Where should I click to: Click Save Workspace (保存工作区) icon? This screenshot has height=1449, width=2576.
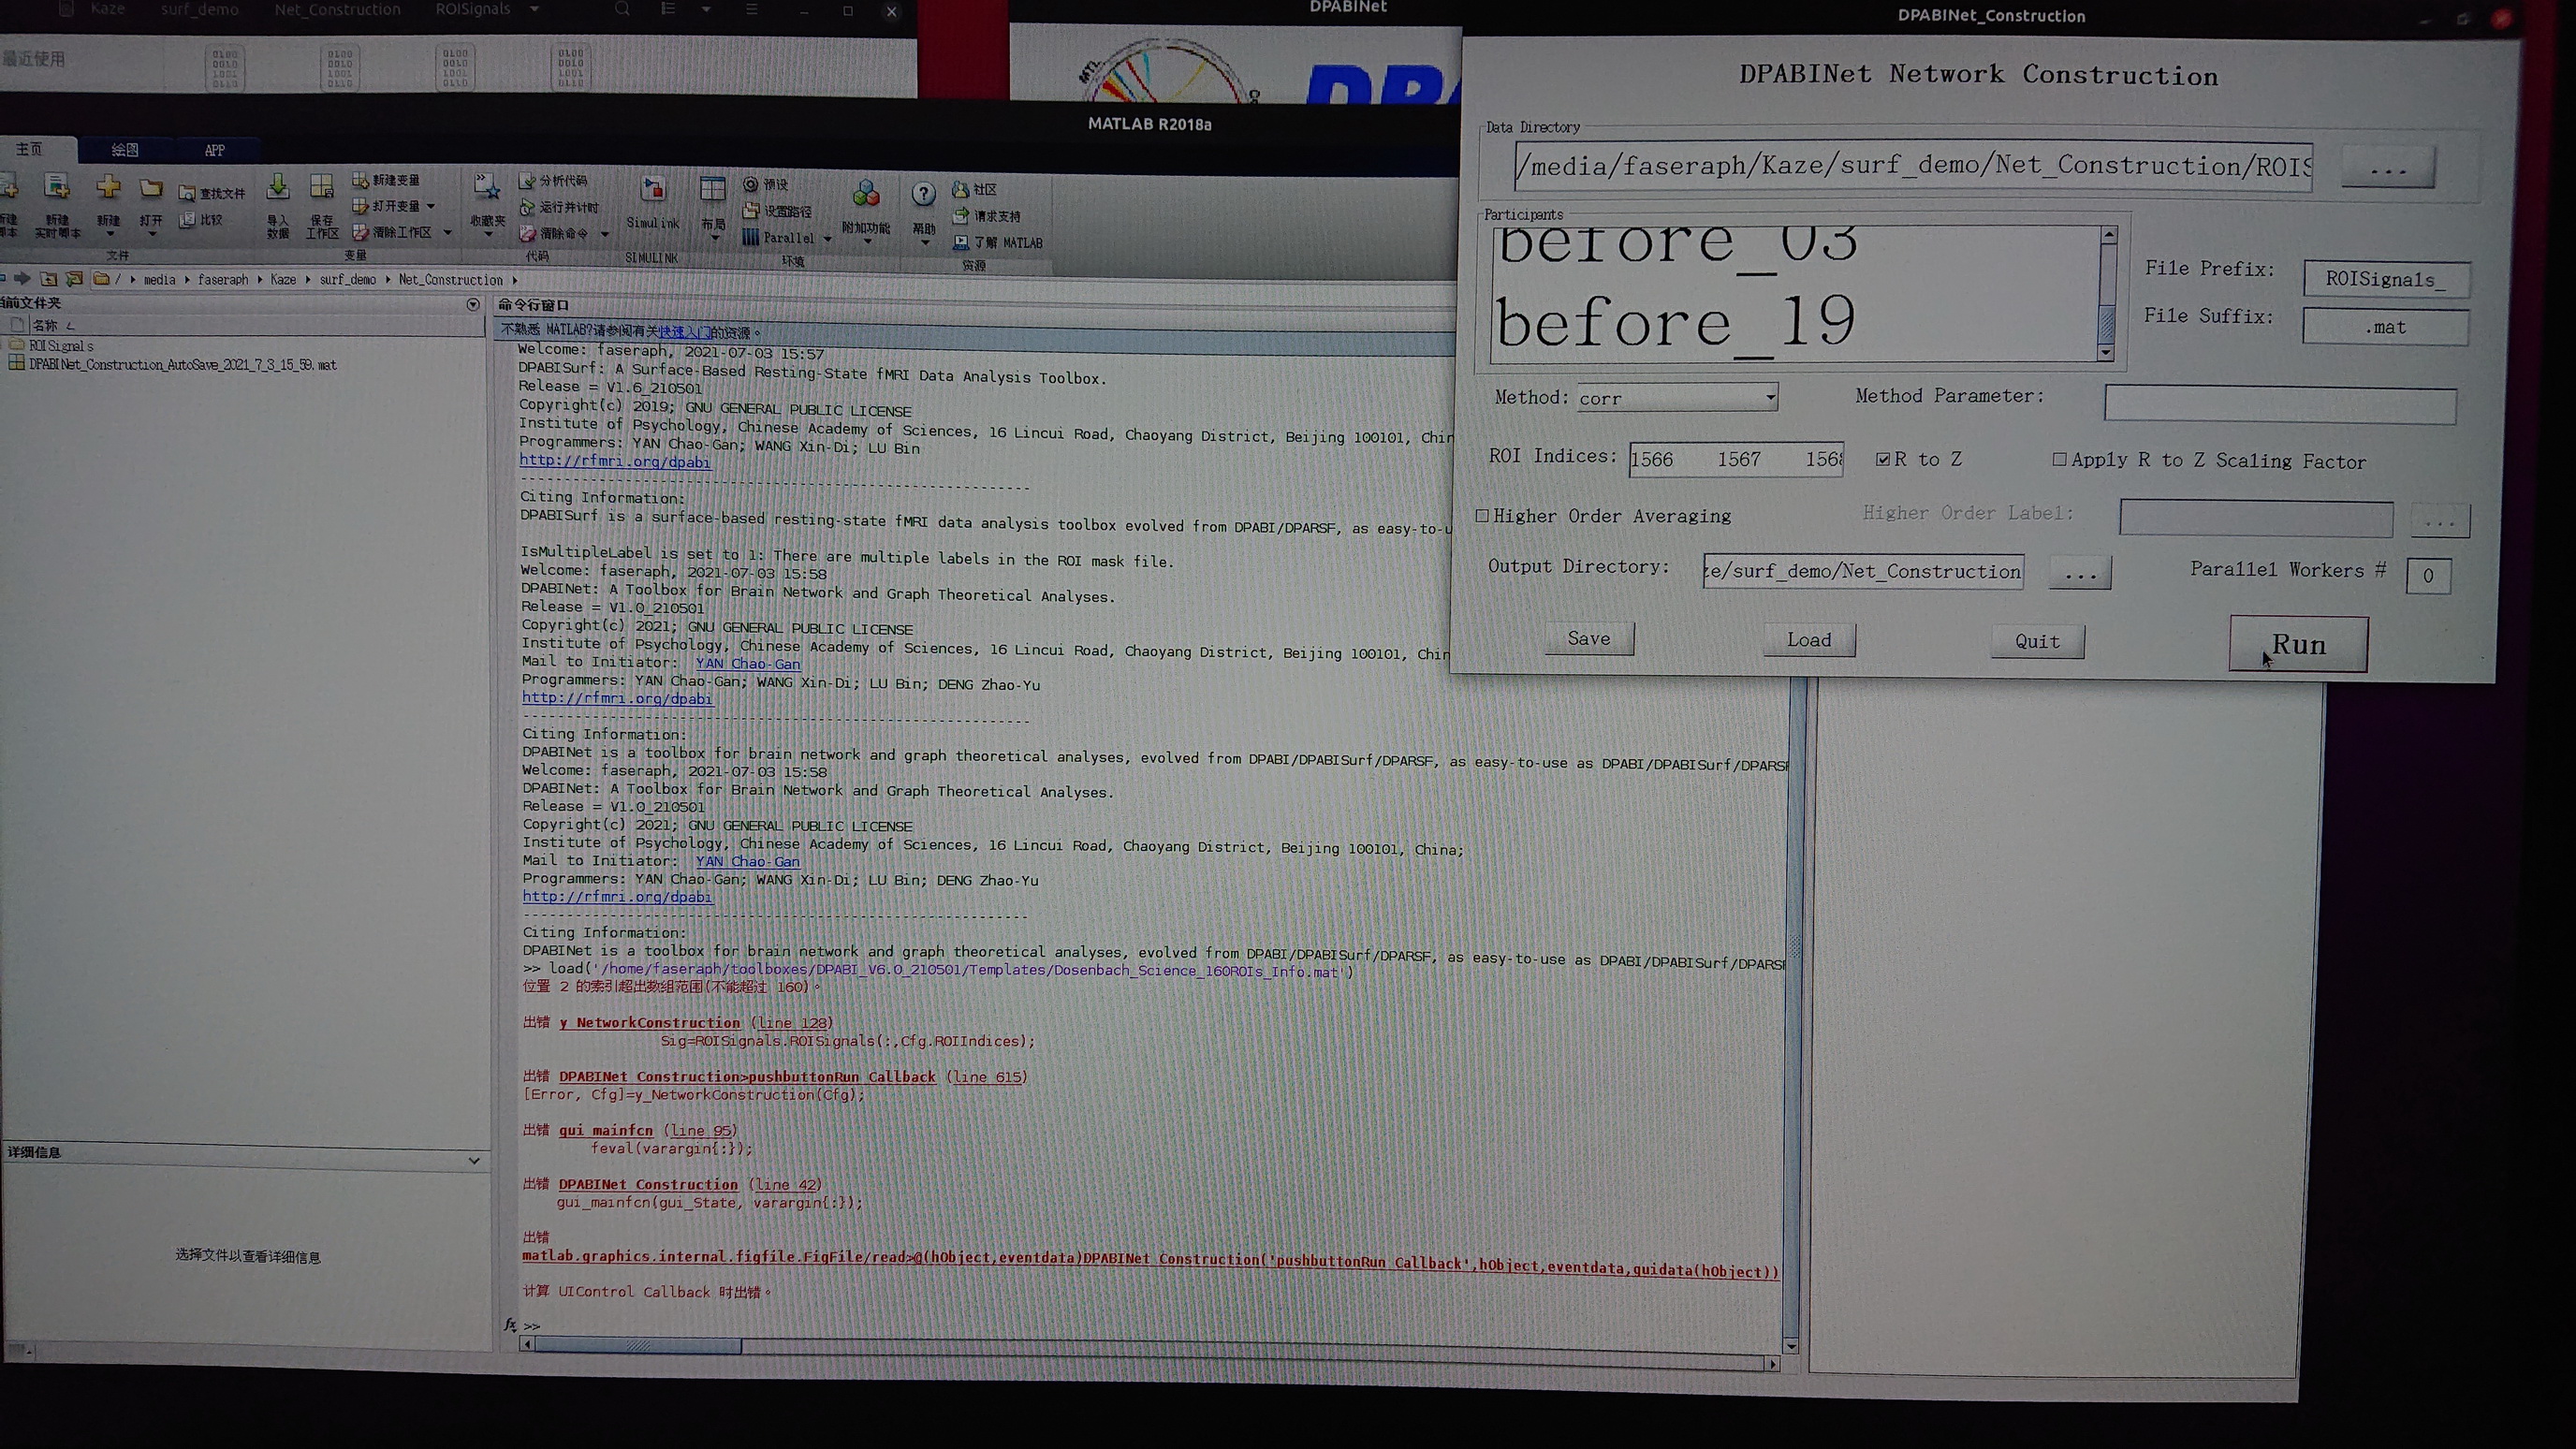pyautogui.click(x=322, y=187)
